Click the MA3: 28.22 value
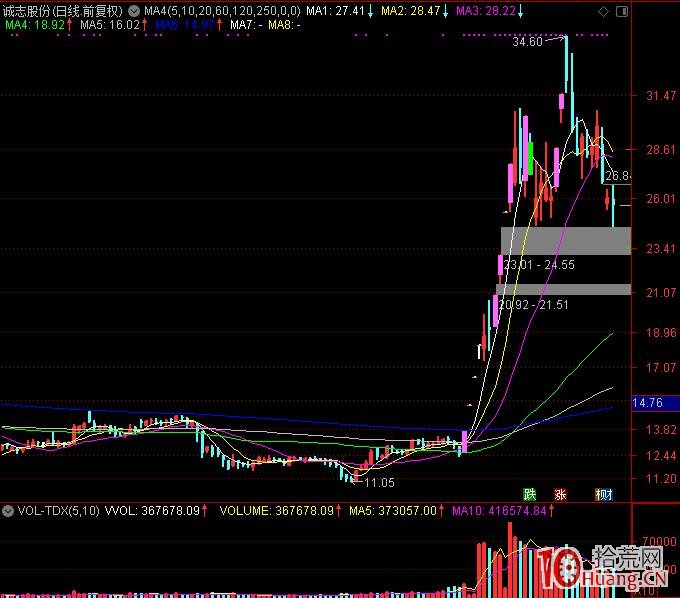The image size is (680, 598). (486, 11)
